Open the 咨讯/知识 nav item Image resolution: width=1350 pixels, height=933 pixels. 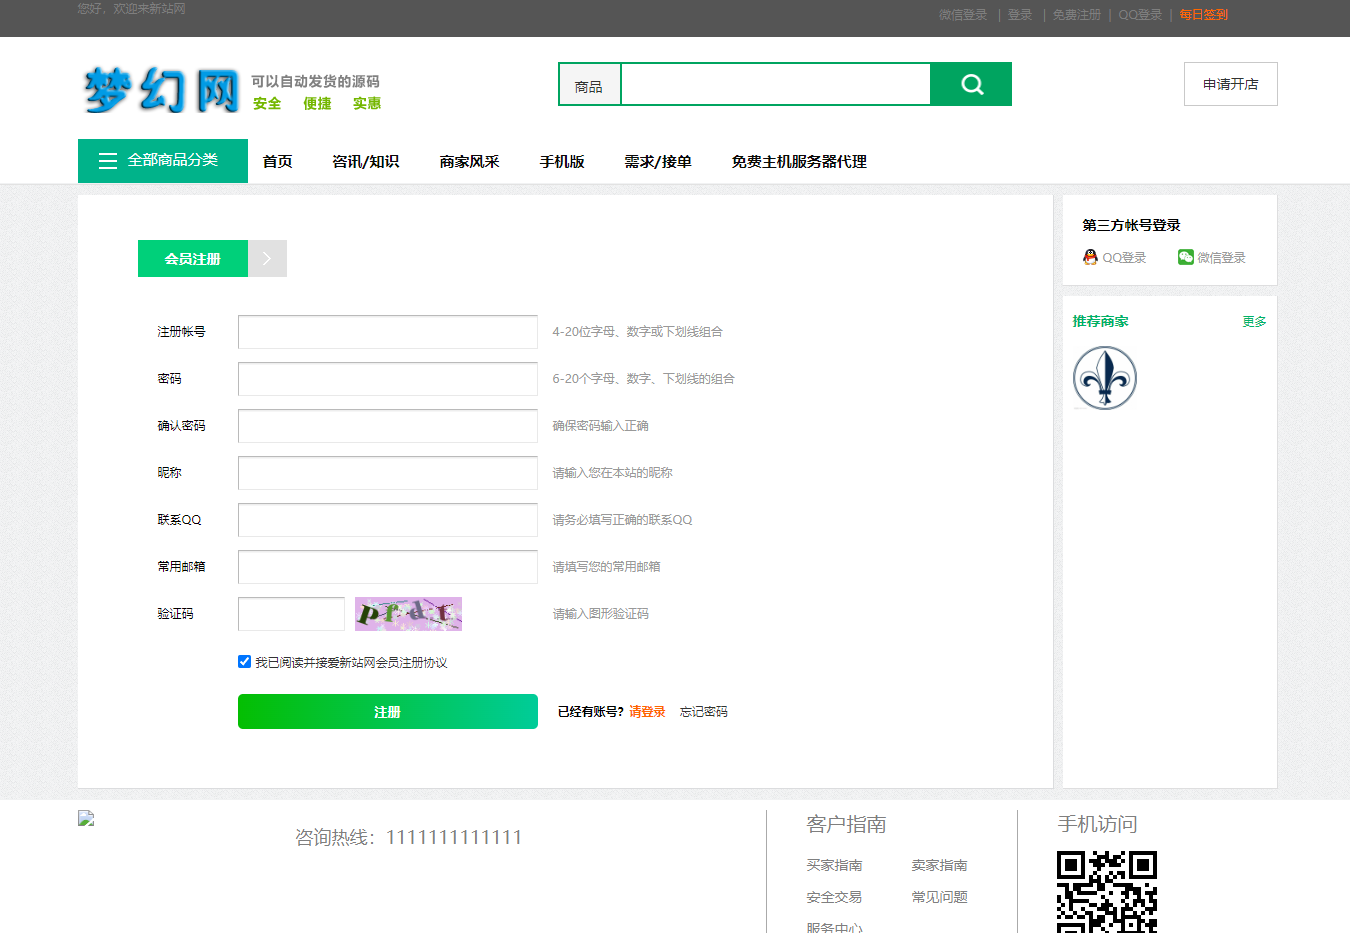click(x=365, y=162)
